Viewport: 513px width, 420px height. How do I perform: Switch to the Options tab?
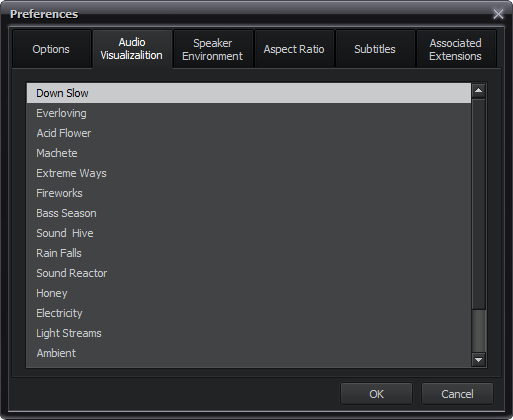click(x=51, y=49)
